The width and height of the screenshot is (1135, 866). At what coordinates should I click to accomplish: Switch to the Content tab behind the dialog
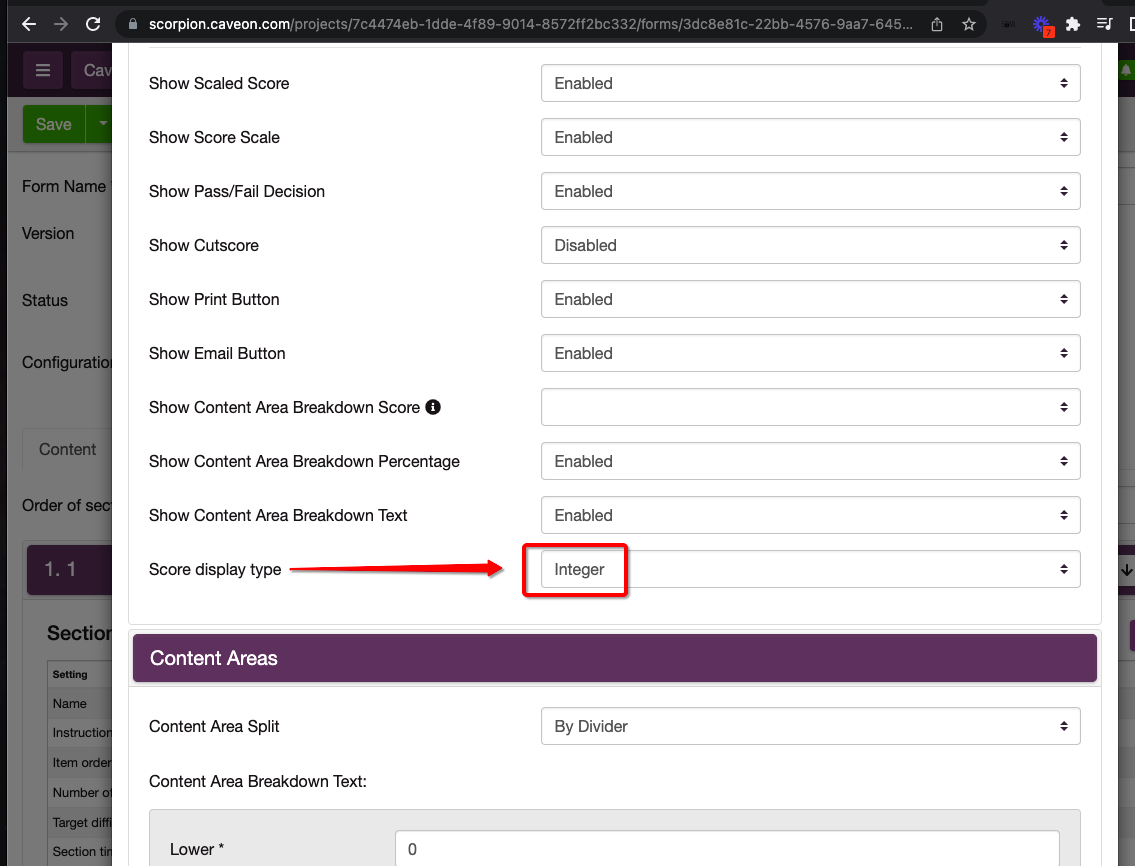[x=67, y=450]
